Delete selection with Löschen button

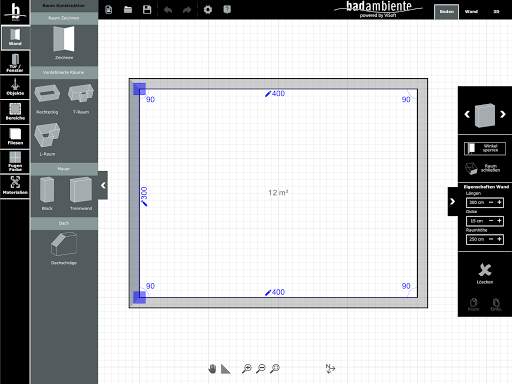pyautogui.click(x=485, y=274)
